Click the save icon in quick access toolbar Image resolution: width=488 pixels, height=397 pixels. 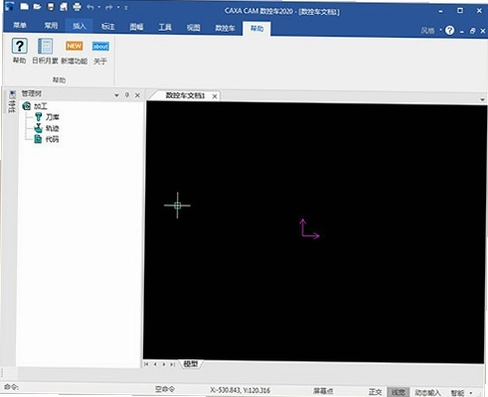pyautogui.click(x=51, y=7)
